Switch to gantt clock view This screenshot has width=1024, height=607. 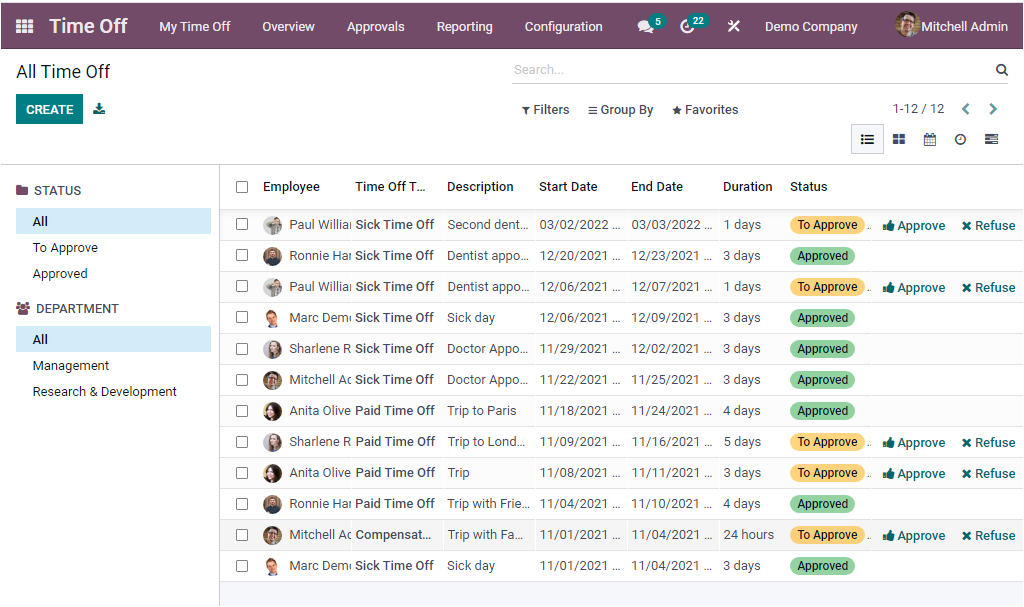coord(959,139)
